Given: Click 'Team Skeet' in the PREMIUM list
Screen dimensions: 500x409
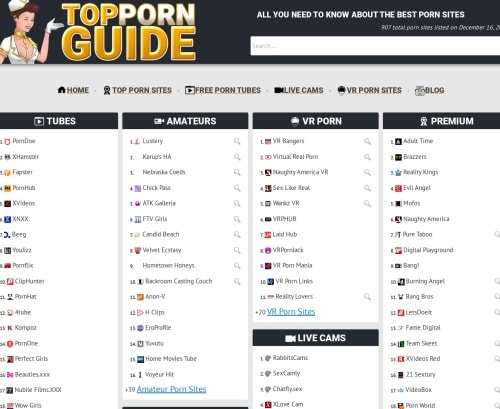Looking at the screenshot, I should [x=421, y=343].
